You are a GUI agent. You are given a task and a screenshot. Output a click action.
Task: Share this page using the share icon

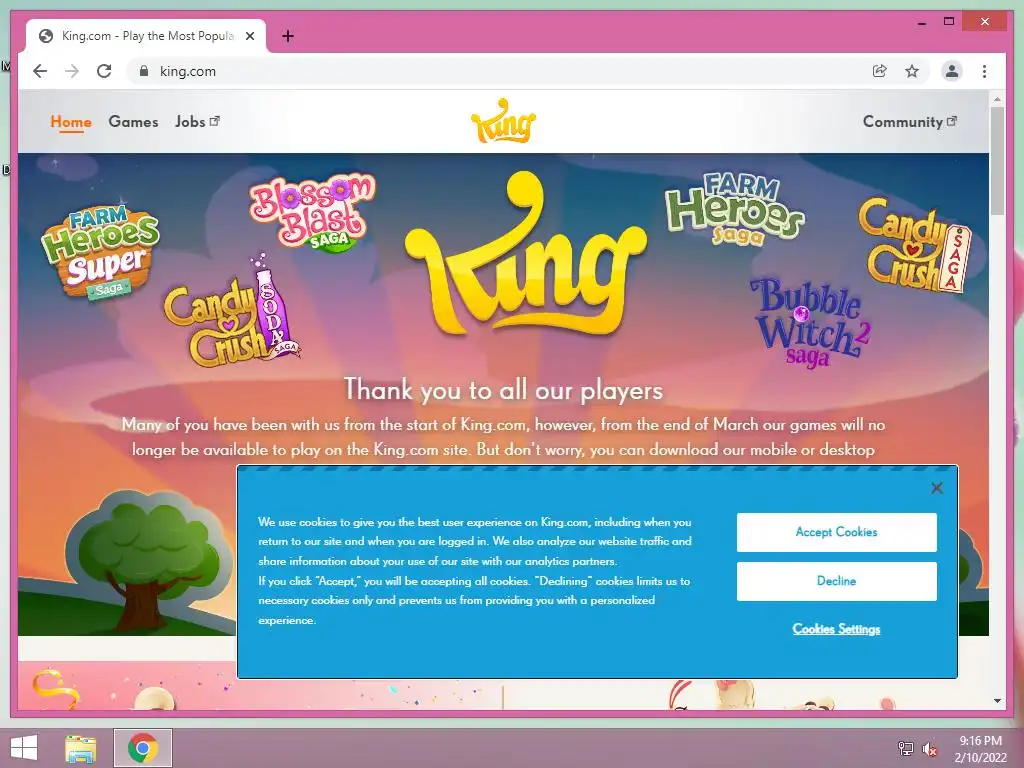(880, 71)
